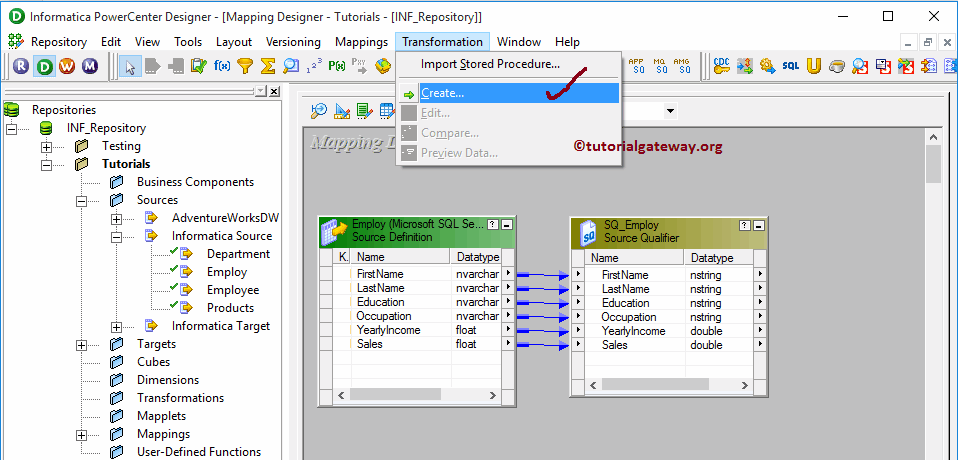Expand the AdventureWorksDW source node
The image size is (958, 460).
(x=117, y=219)
